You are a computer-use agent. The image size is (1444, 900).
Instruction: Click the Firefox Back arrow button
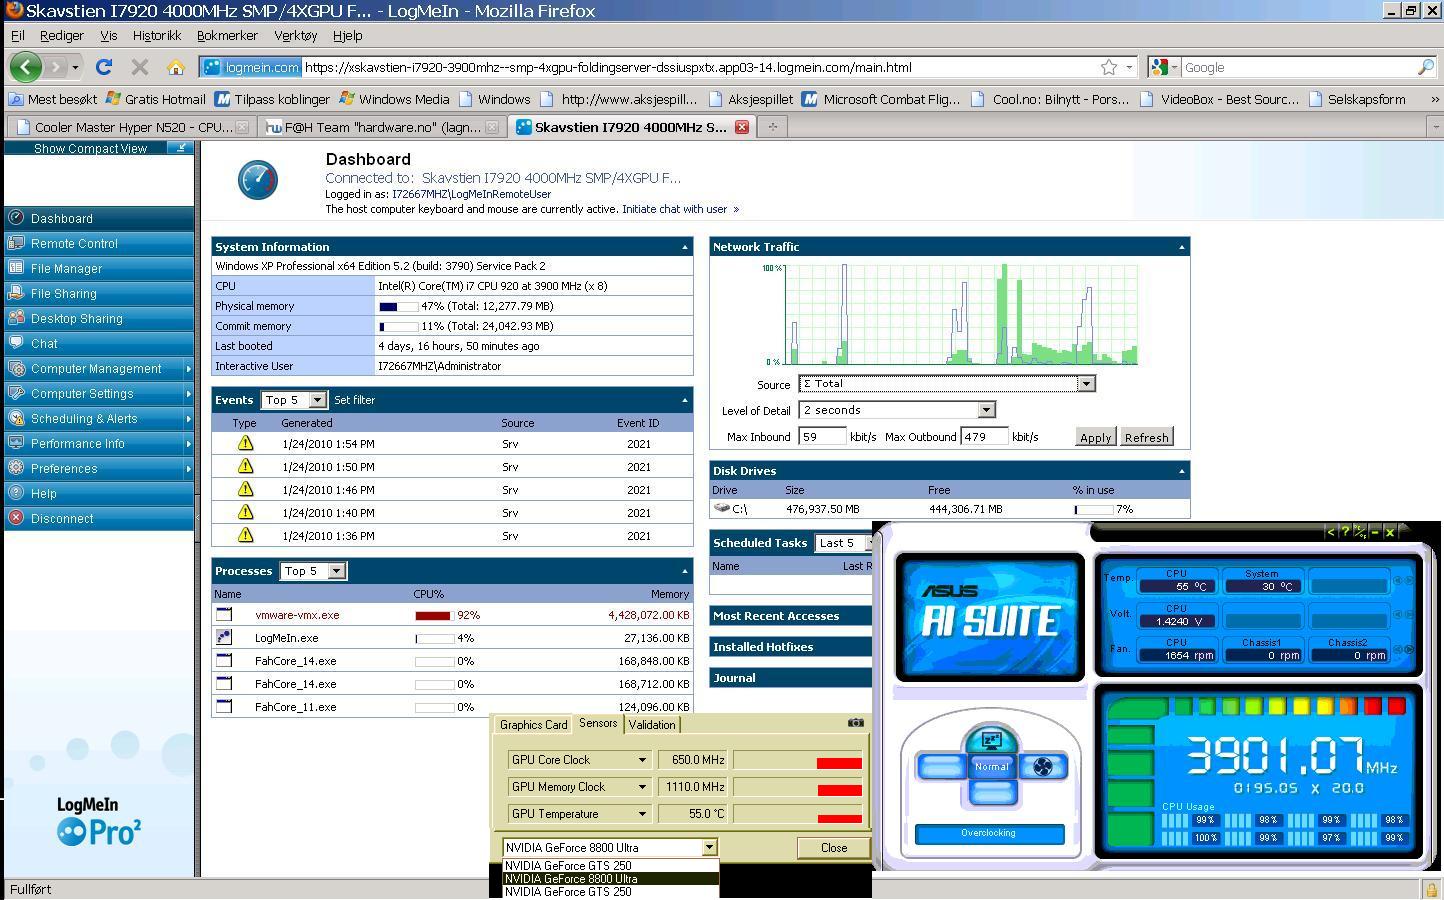pos(26,67)
